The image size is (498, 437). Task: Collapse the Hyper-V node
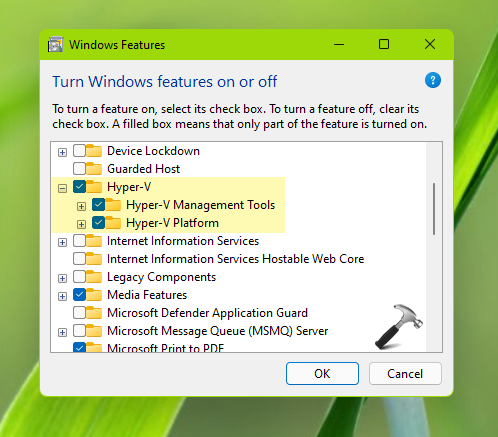click(x=62, y=189)
